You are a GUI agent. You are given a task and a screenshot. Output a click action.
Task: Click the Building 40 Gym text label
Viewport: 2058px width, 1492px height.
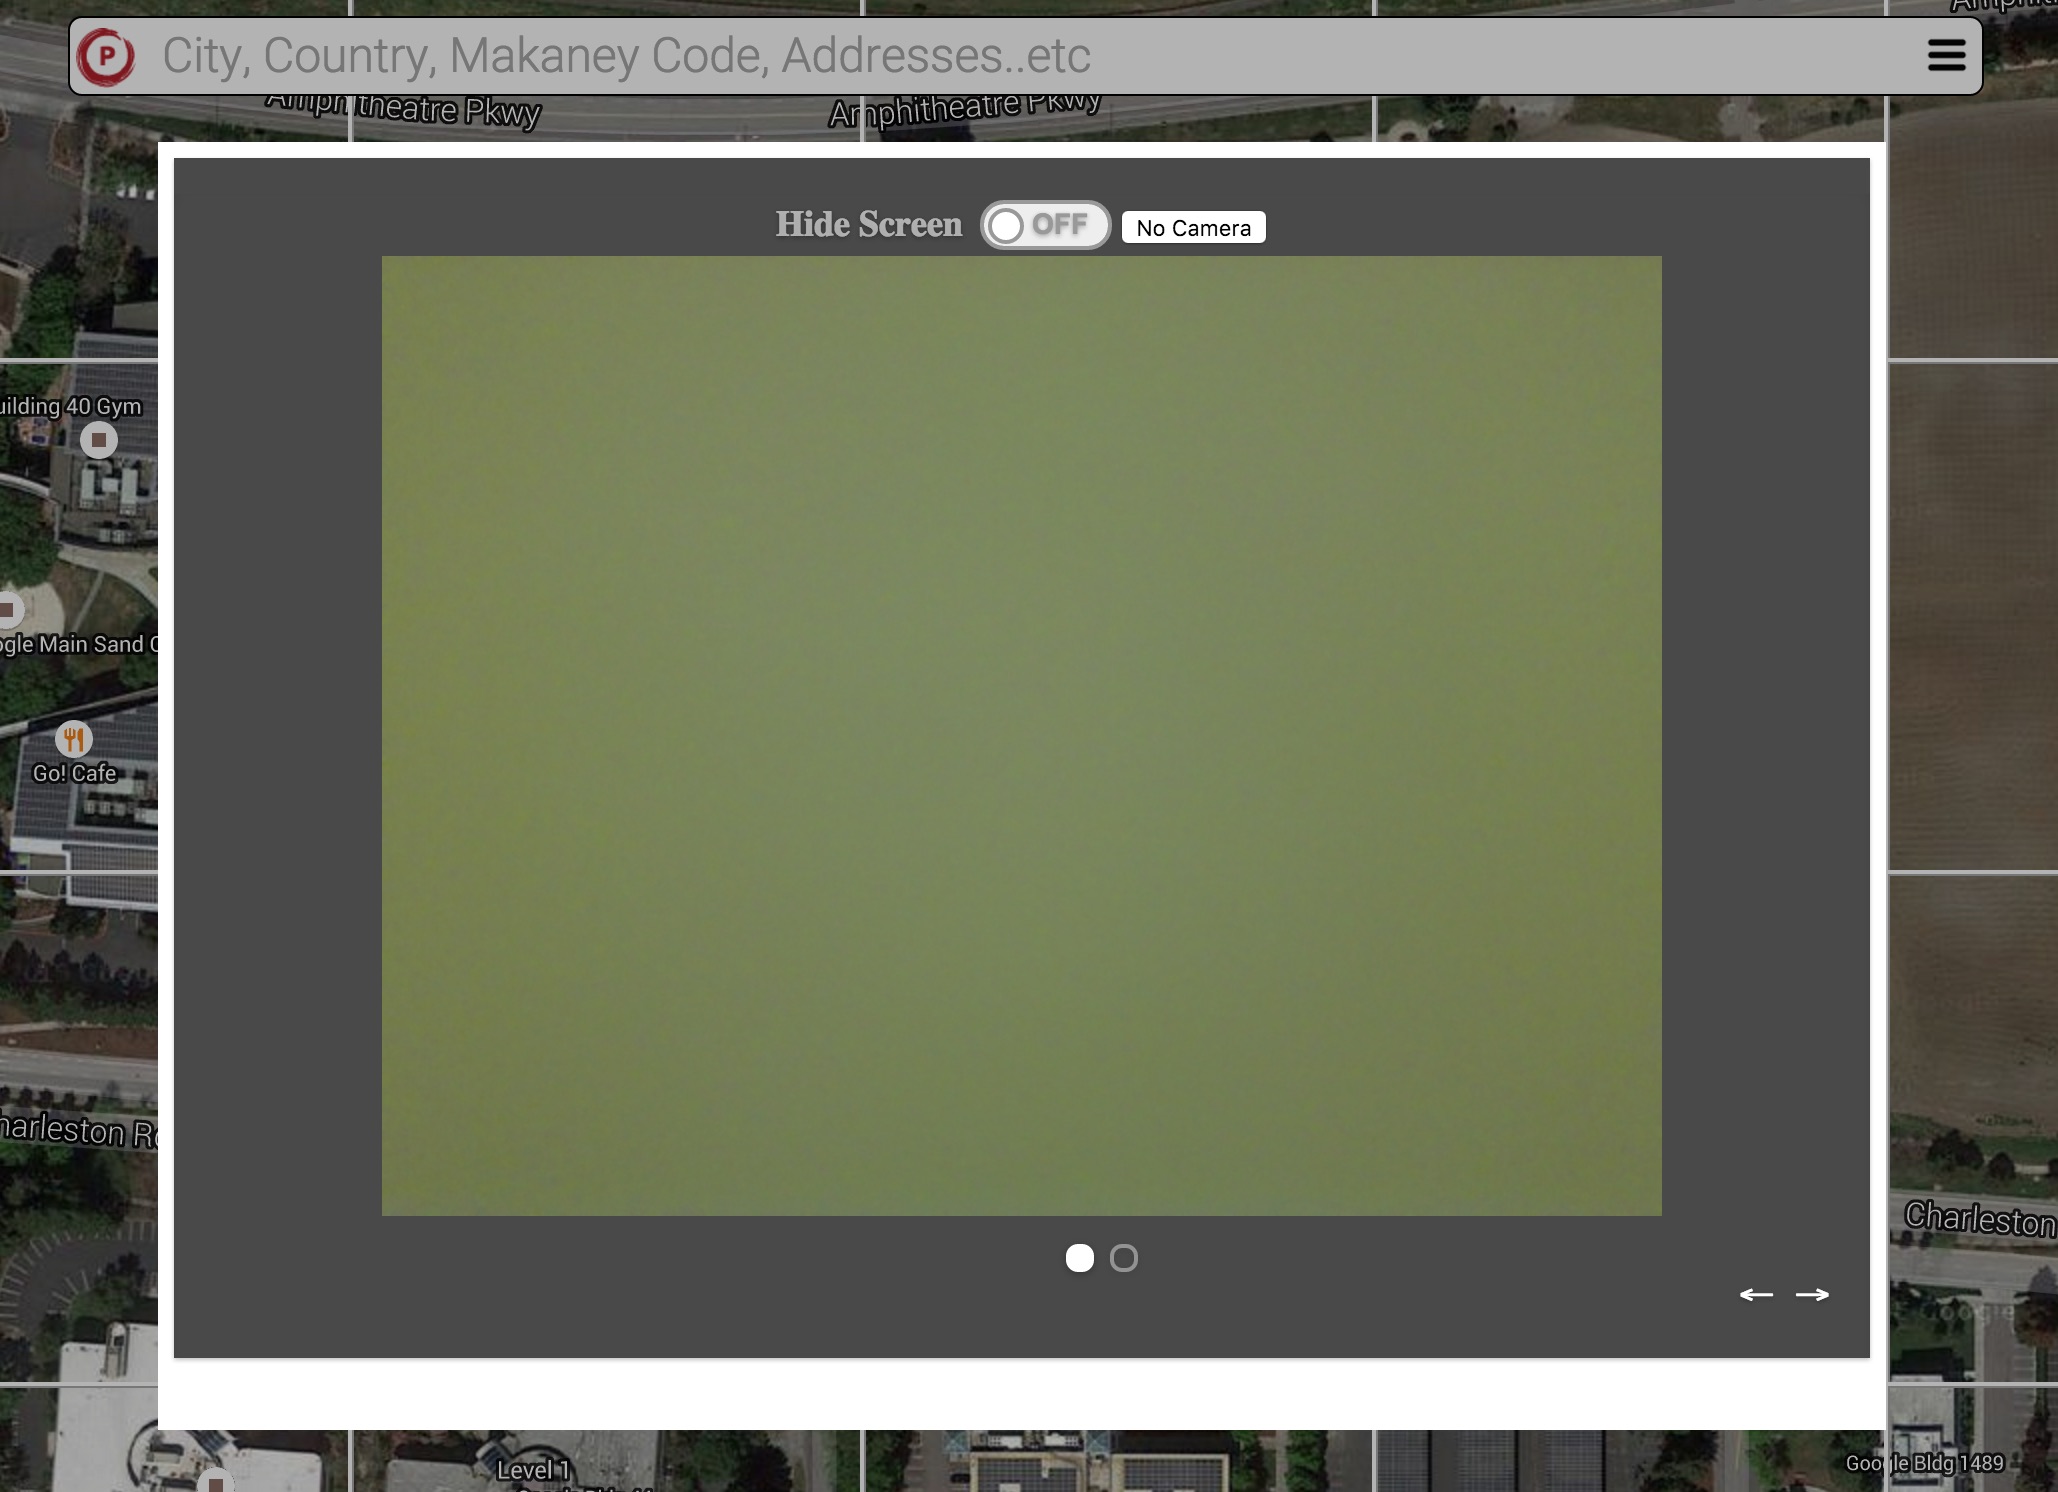pos(70,406)
